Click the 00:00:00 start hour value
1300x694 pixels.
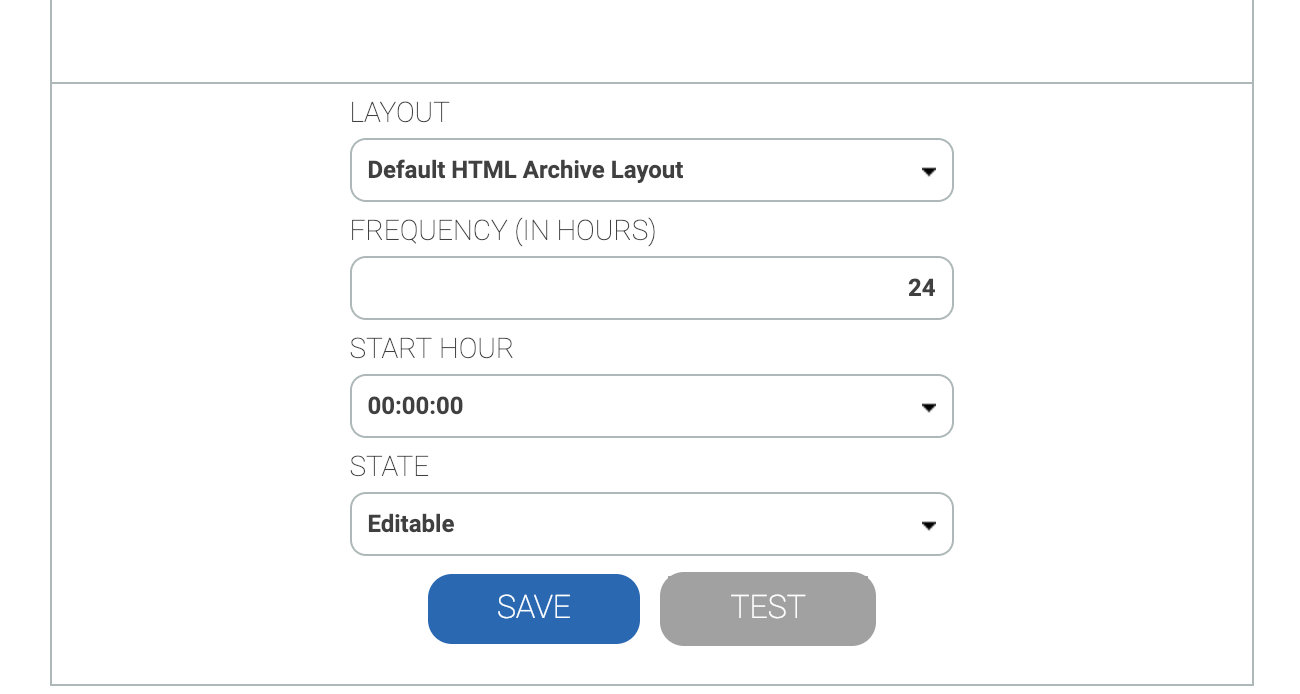click(x=415, y=406)
